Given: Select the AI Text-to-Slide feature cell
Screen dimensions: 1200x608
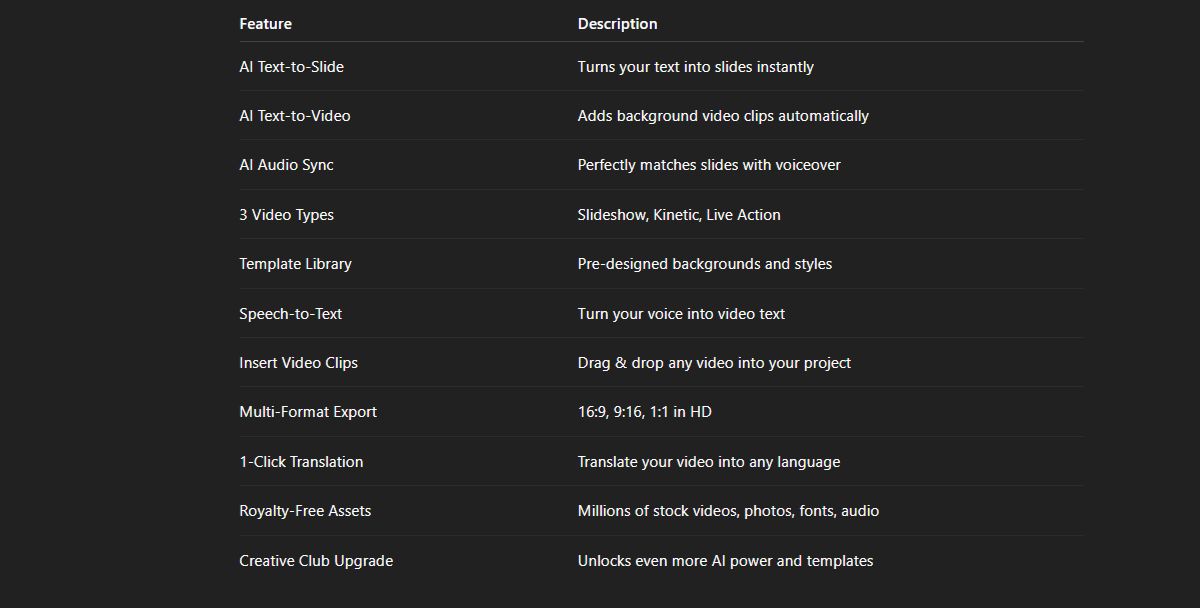Looking at the screenshot, I should coord(292,67).
